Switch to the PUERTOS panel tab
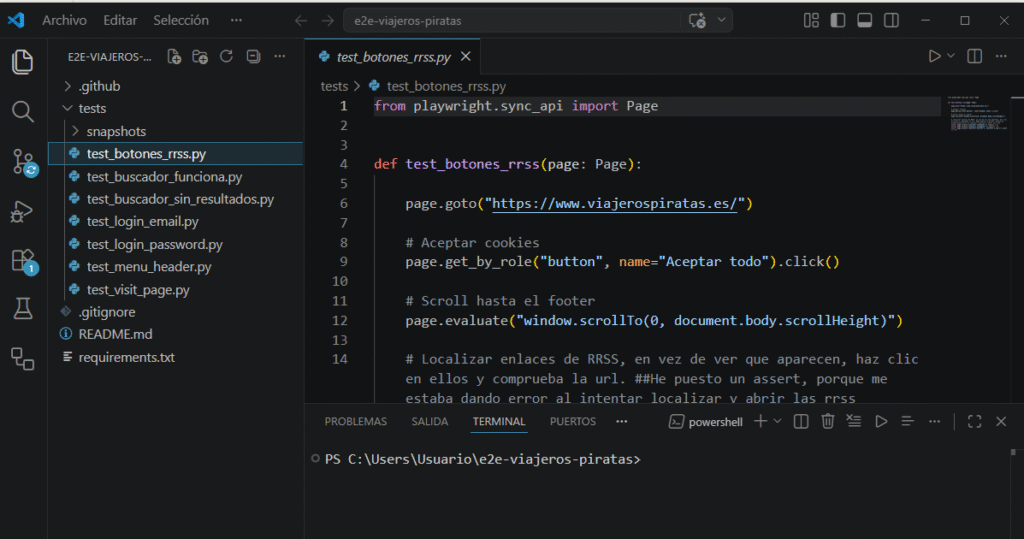 click(573, 421)
